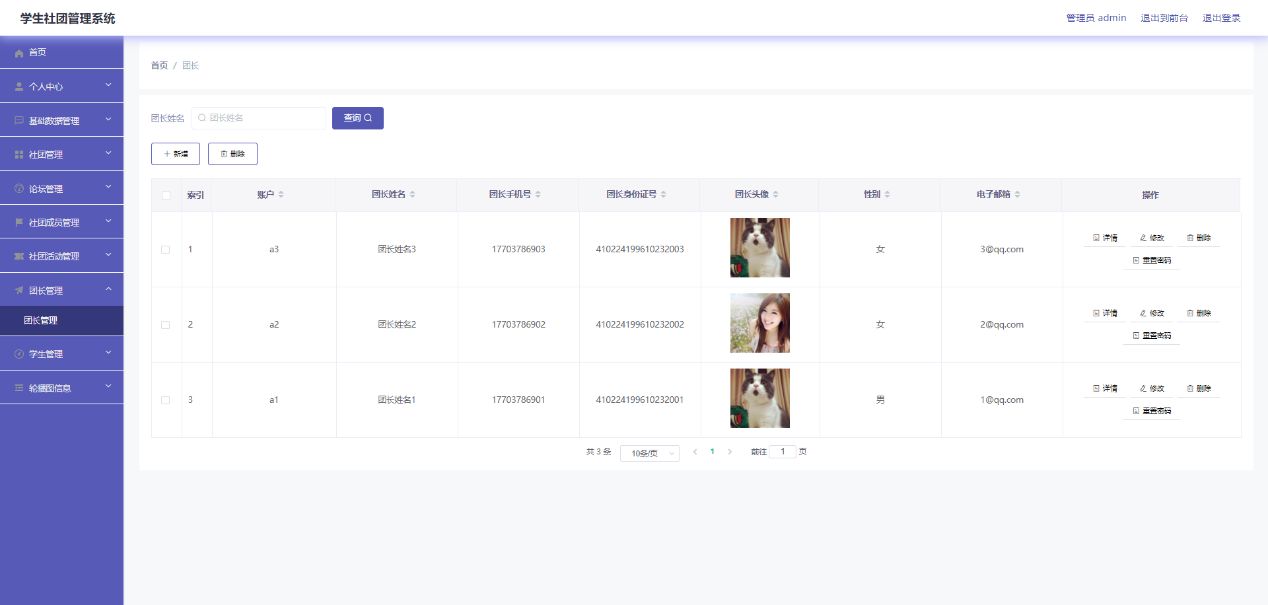The width and height of the screenshot is (1268, 605).
Task: Open the girl avatar thumbnail in a2 row
Action: point(760,323)
